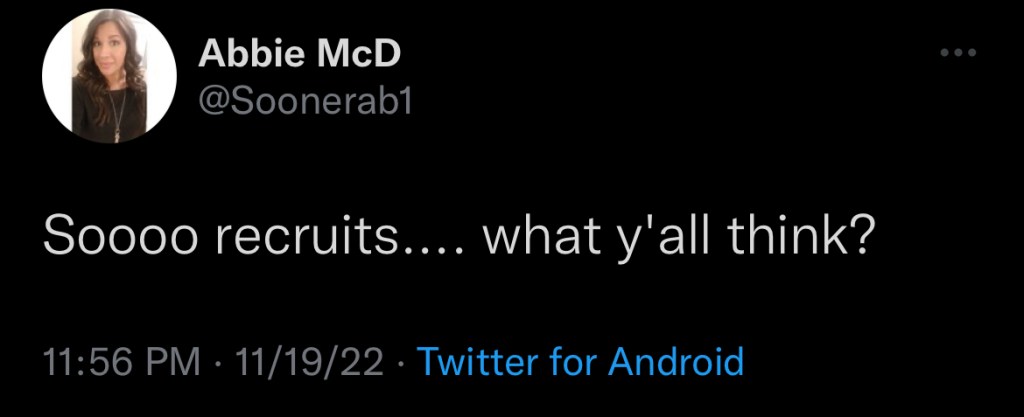Open the Twitter for Android source link

coord(580,361)
